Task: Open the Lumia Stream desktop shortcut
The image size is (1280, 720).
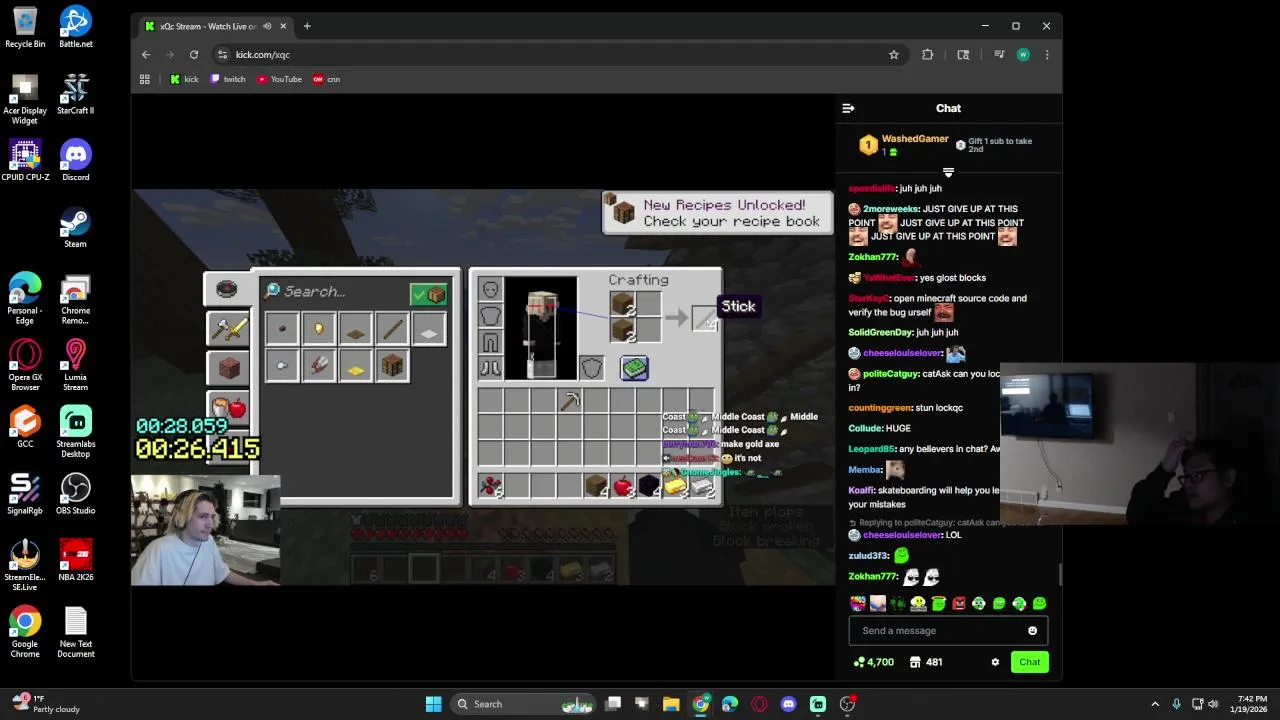Action: click(x=76, y=366)
